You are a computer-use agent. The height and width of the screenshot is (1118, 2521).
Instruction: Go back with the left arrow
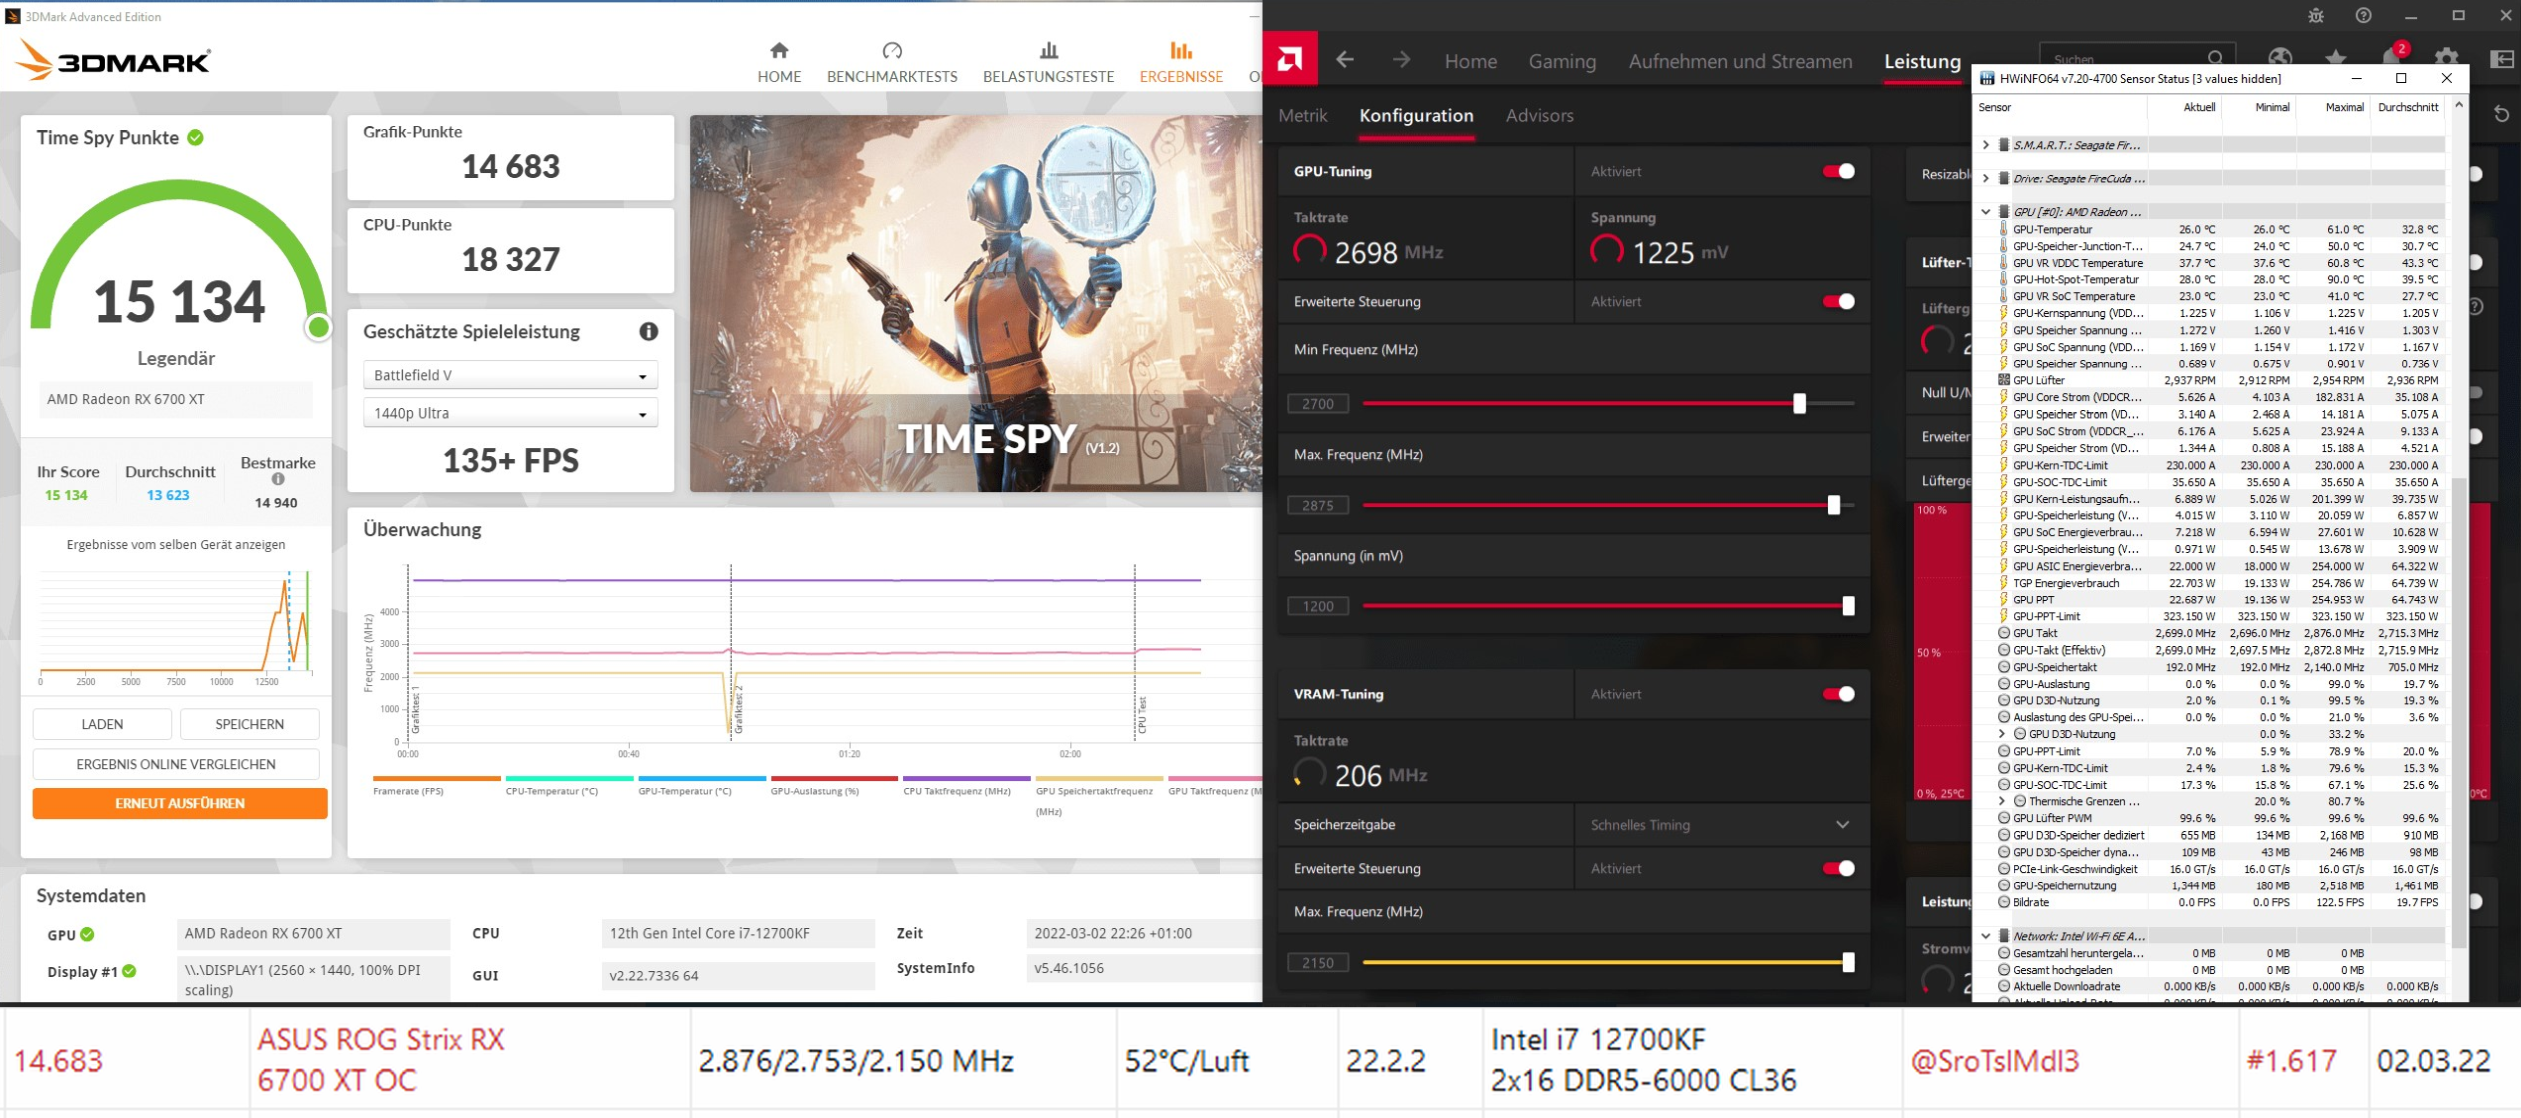pos(1345,60)
